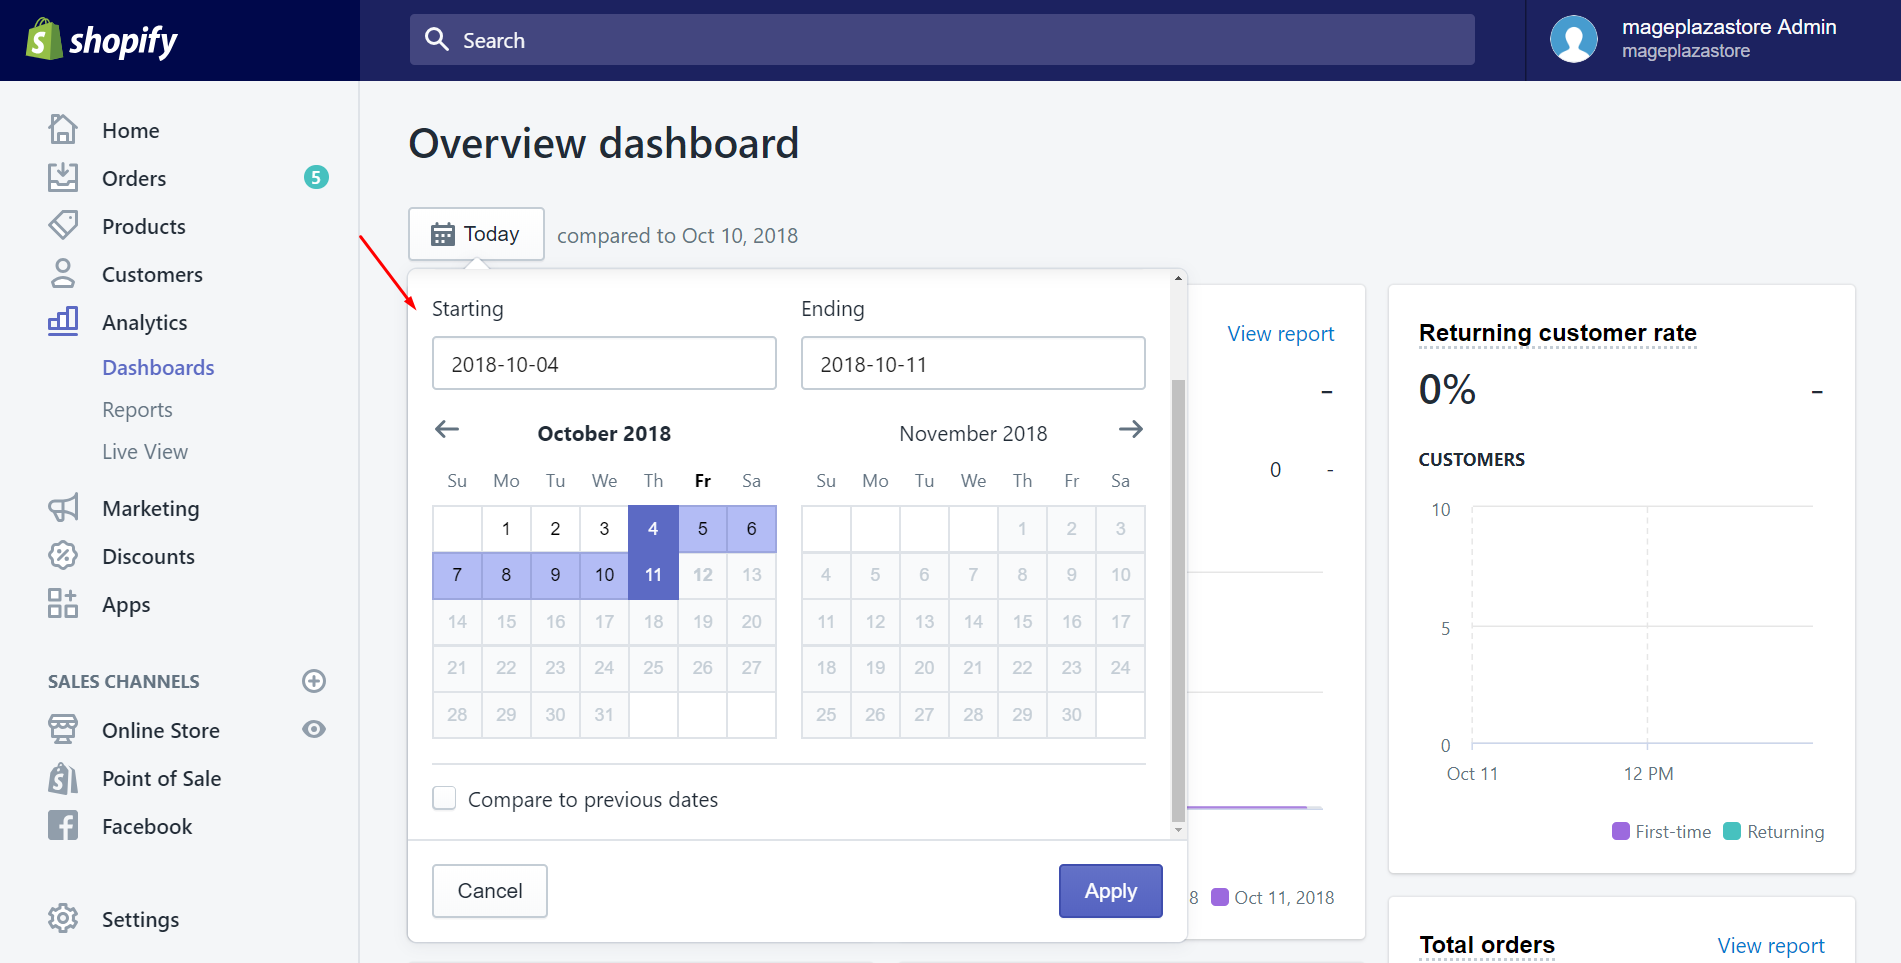Open Facebook sales channel
Viewport: 1901px width, 963px height.
point(147,826)
